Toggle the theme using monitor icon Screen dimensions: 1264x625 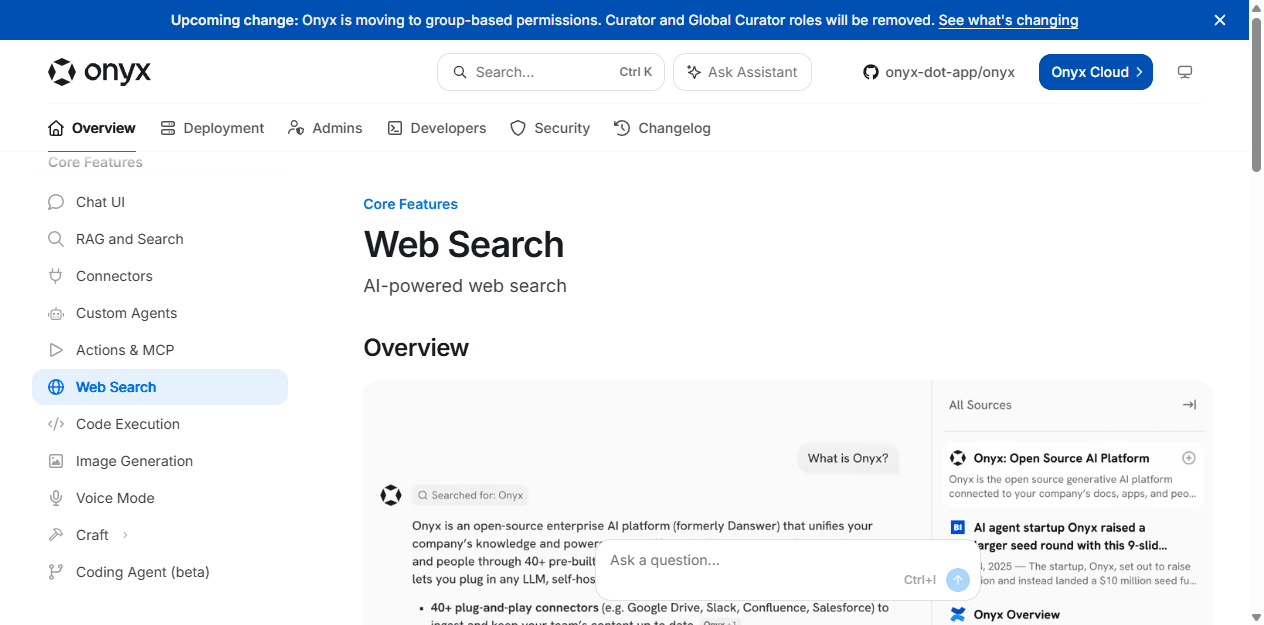pos(1185,72)
